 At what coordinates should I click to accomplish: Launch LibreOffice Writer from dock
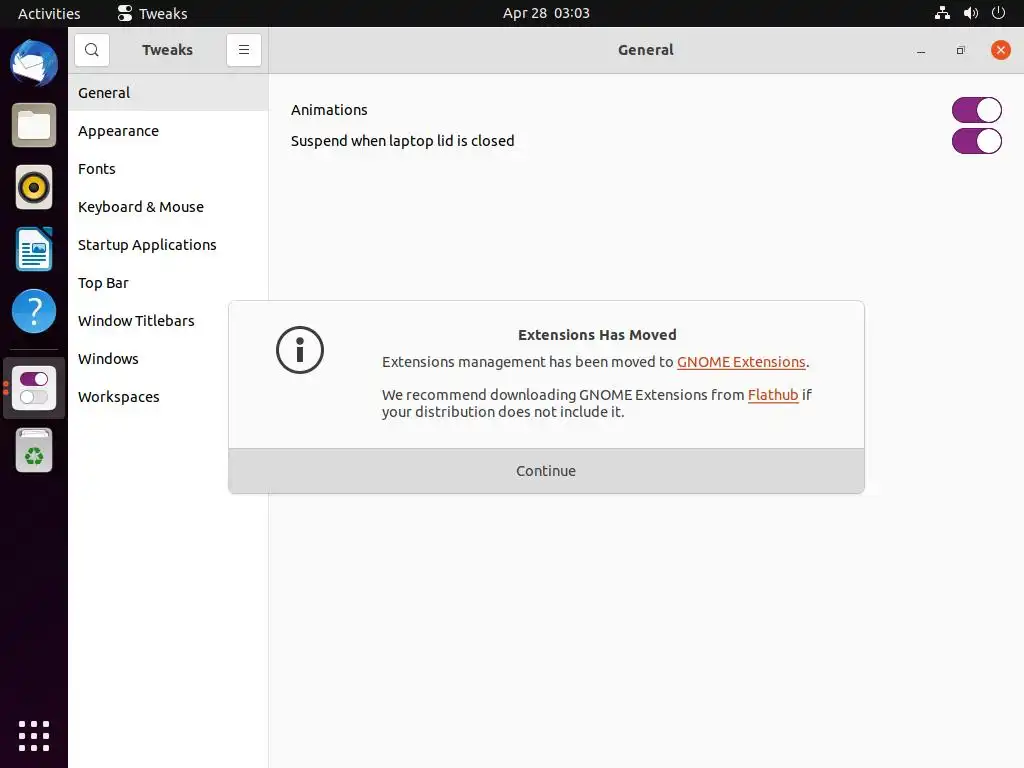[34, 249]
